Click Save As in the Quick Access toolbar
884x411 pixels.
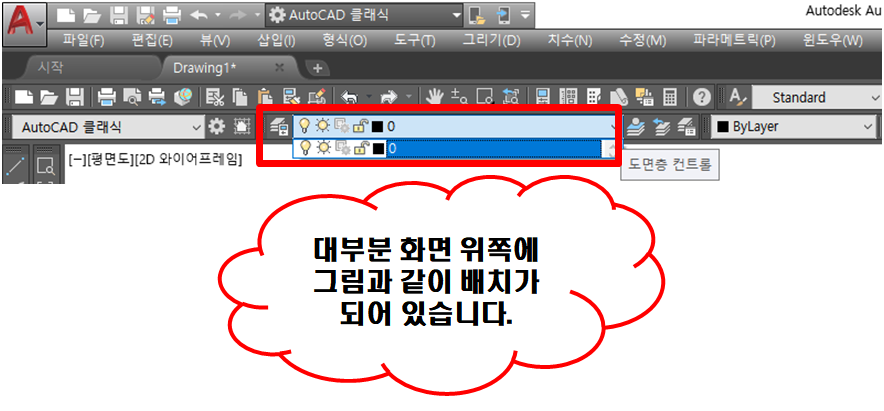tap(145, 15)
